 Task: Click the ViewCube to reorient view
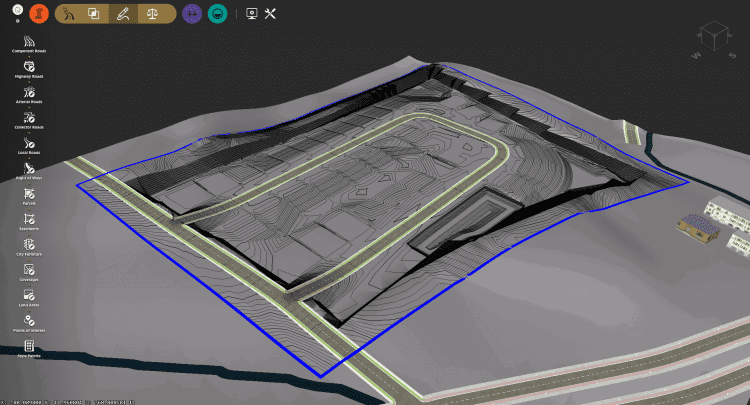point(712,37)
